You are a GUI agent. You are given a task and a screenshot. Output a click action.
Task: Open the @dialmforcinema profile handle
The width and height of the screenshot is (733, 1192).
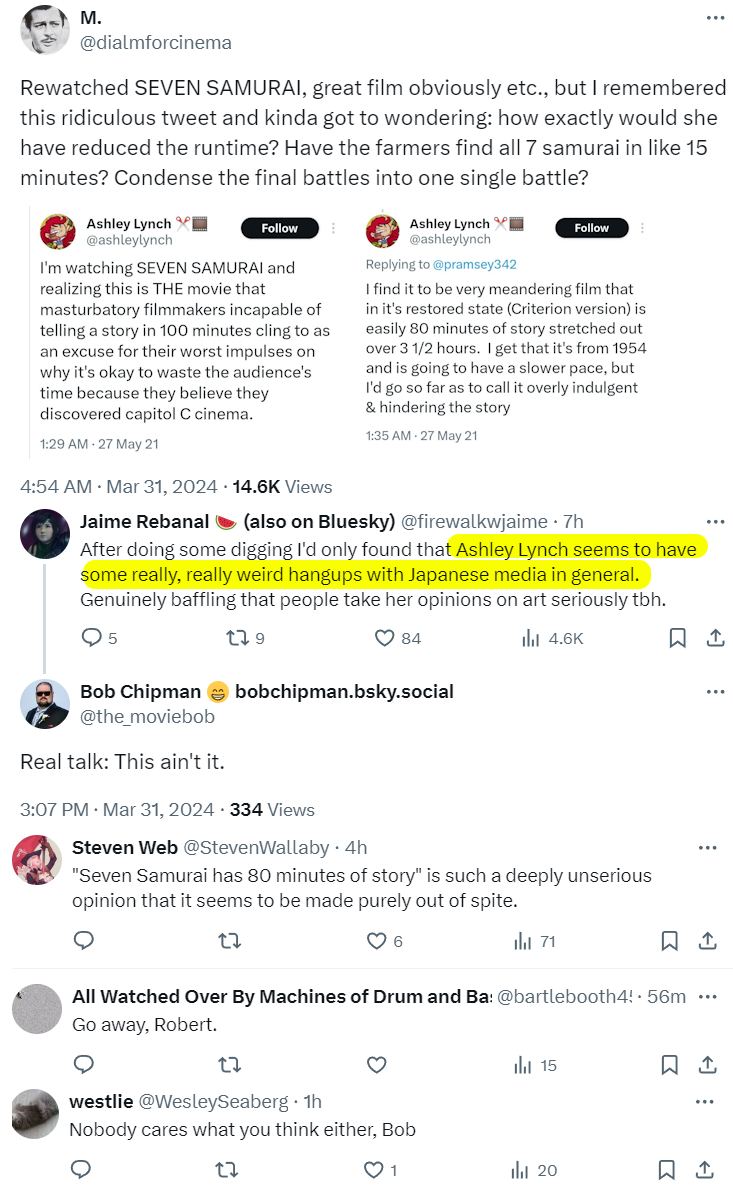pos(155,42)
